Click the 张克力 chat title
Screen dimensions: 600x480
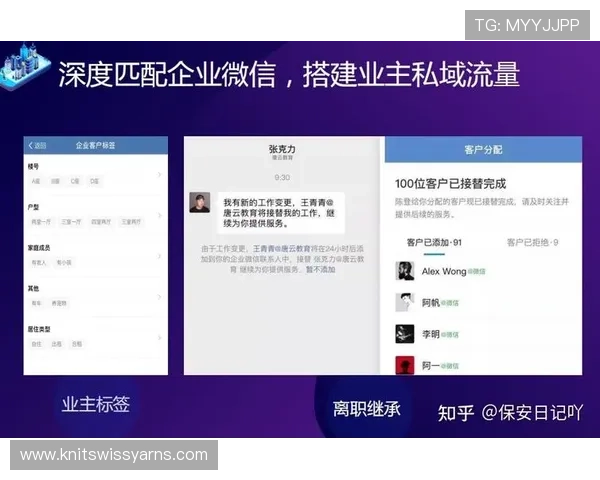point(282,149)
